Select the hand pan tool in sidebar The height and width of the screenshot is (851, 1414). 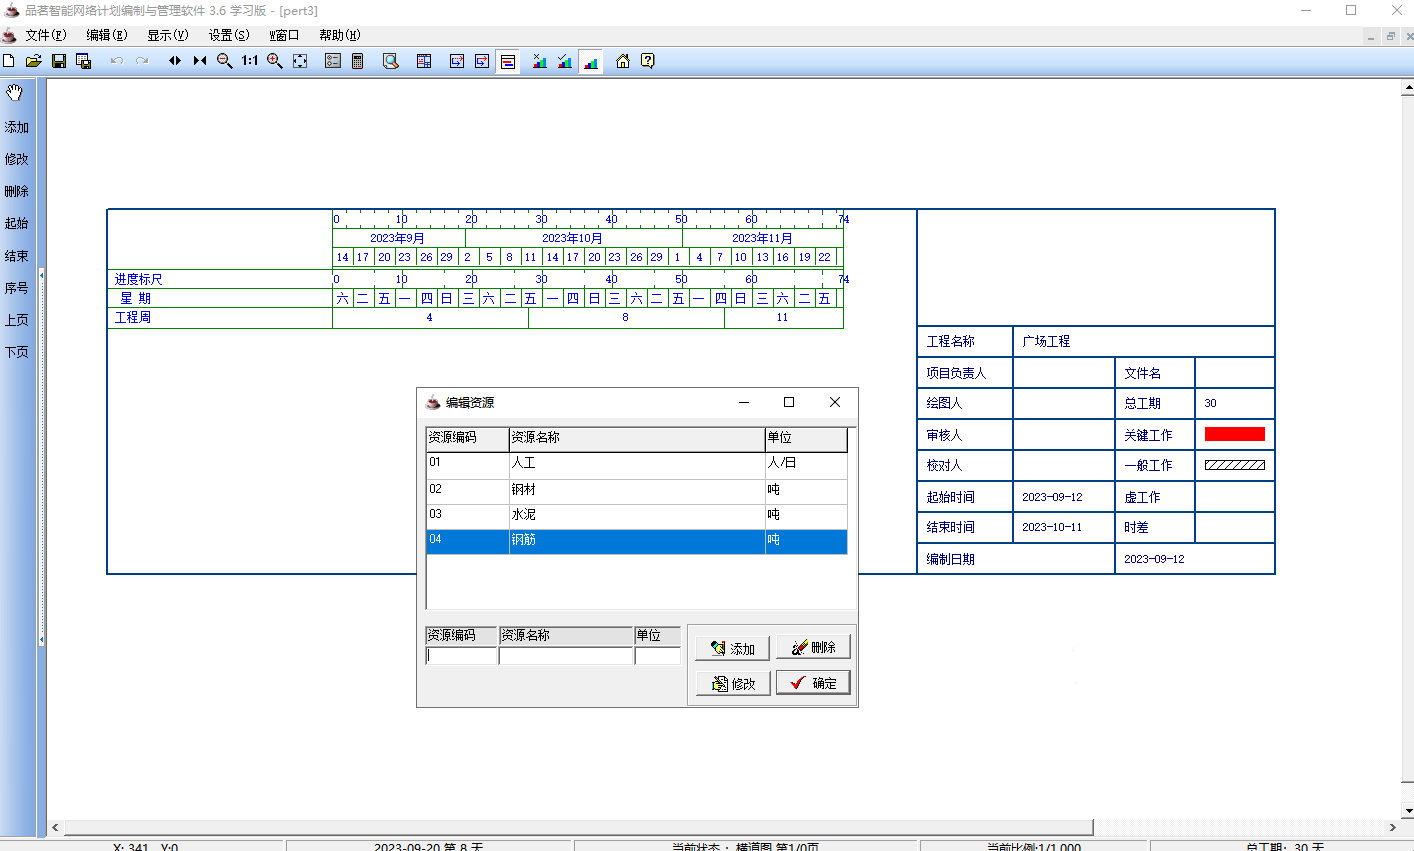[15, 93]
